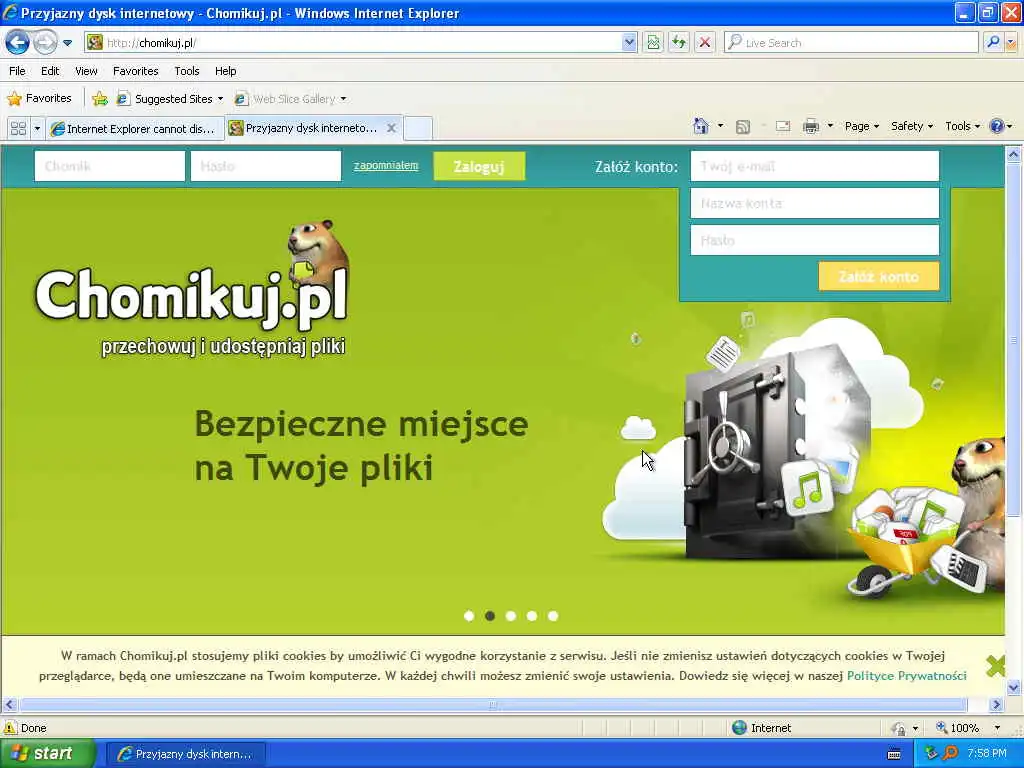The height and width of the screenshot is (768, 1024).
Task: Click the Zaloguj login button
Action: point(479,167)
